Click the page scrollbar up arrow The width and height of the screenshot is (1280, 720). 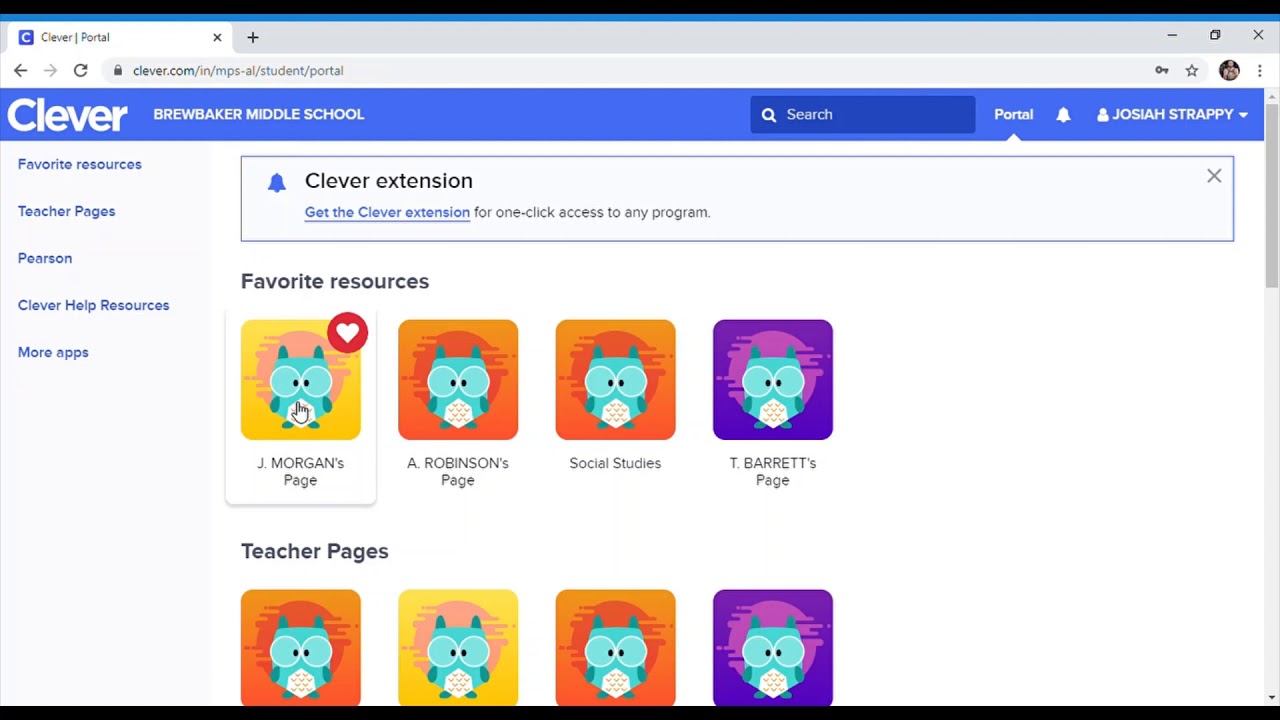coord(1272,97)
